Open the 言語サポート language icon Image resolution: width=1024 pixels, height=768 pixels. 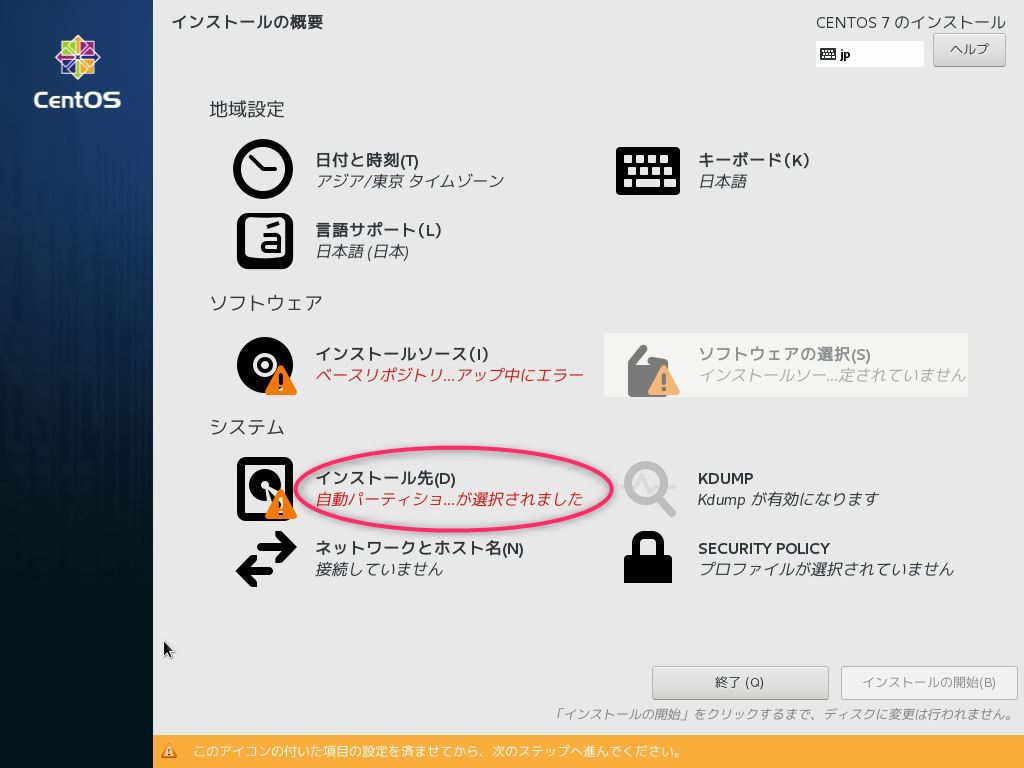point(264,240)
